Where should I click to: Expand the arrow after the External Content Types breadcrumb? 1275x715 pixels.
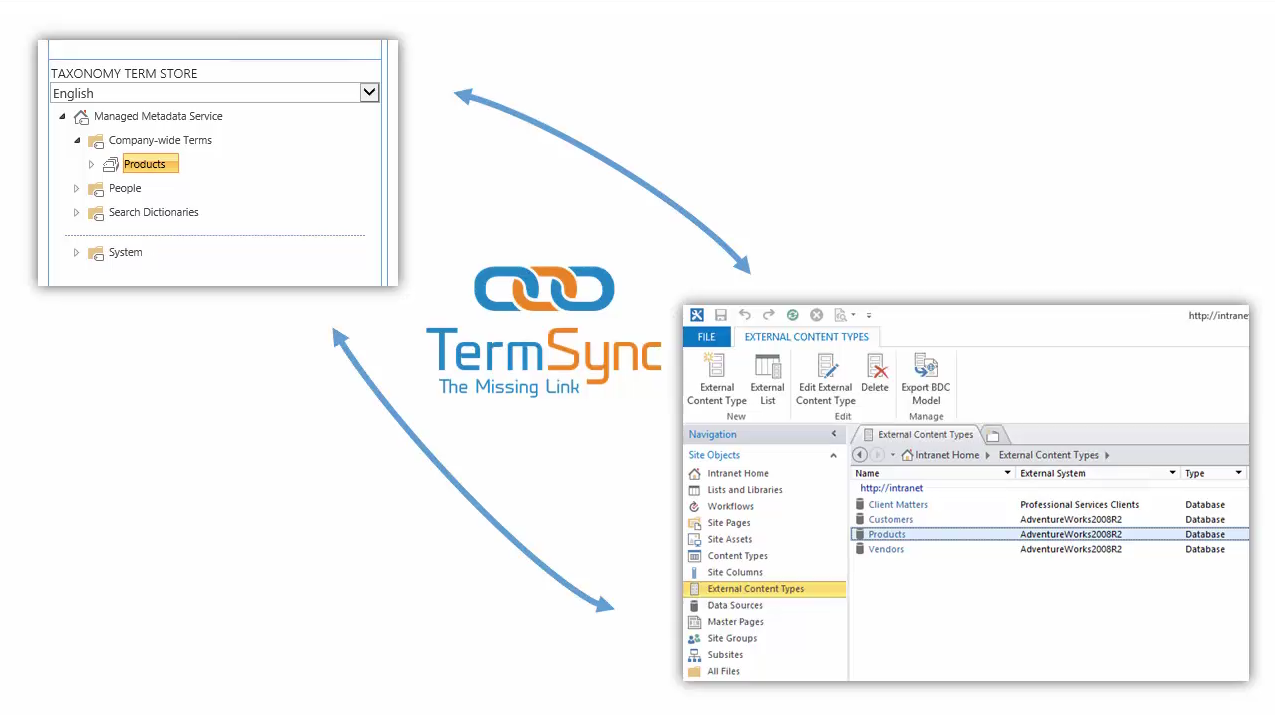pyautogui.click(x=1107, y=456)
